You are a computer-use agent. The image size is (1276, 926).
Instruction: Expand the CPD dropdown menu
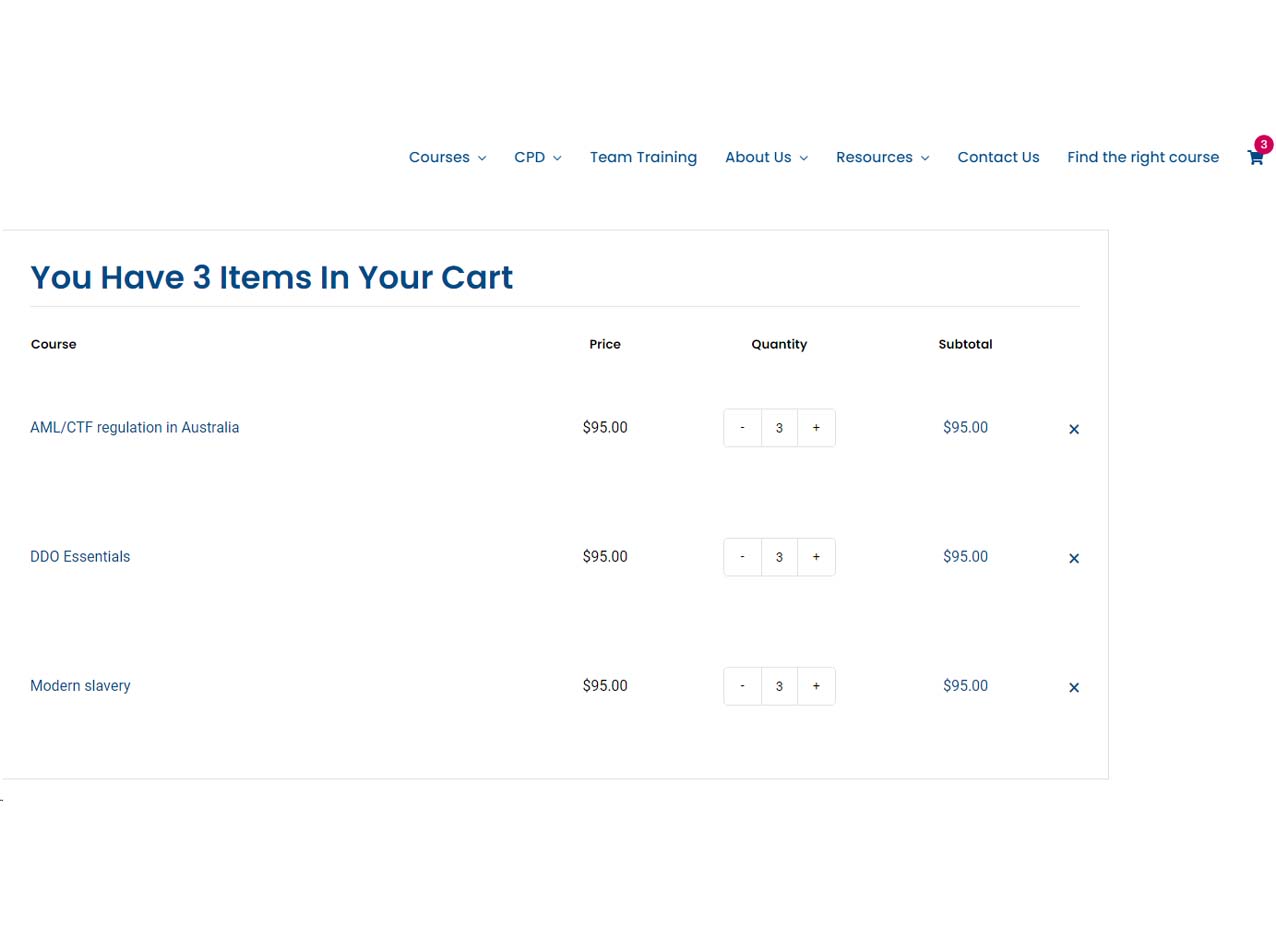(x=537, y=157)
